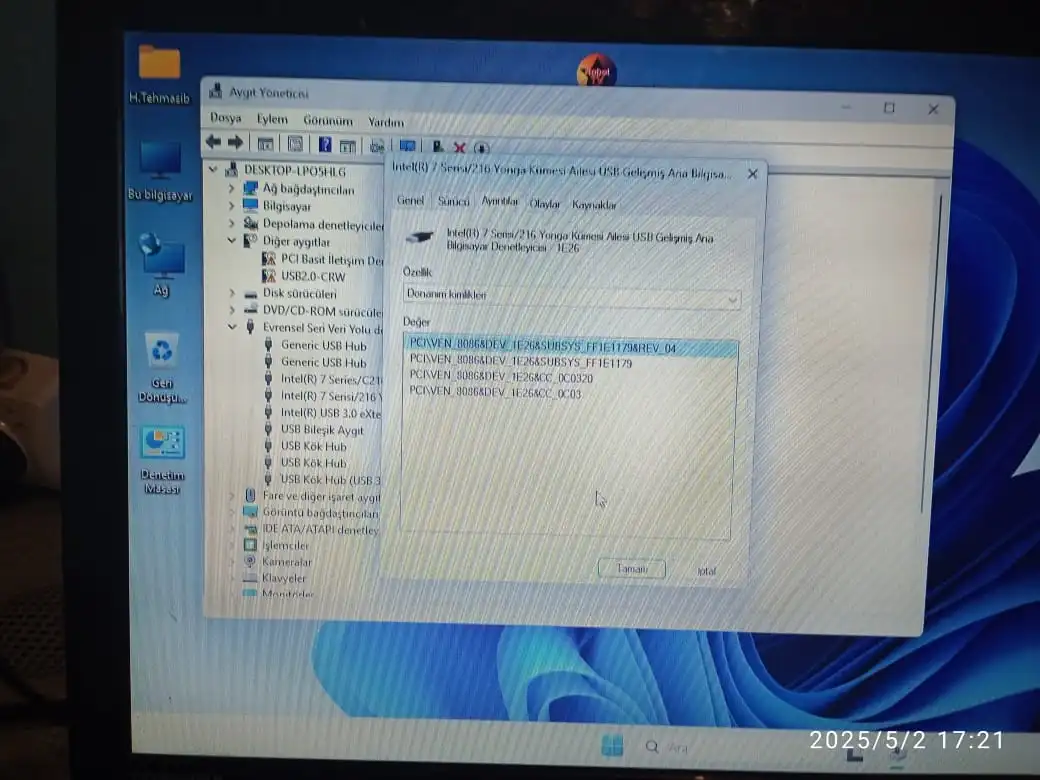Select Intel(R) 7 Serisi/216 USB device in tree
The width and height of the screenshot is (1040, 780).
(331, 396)
